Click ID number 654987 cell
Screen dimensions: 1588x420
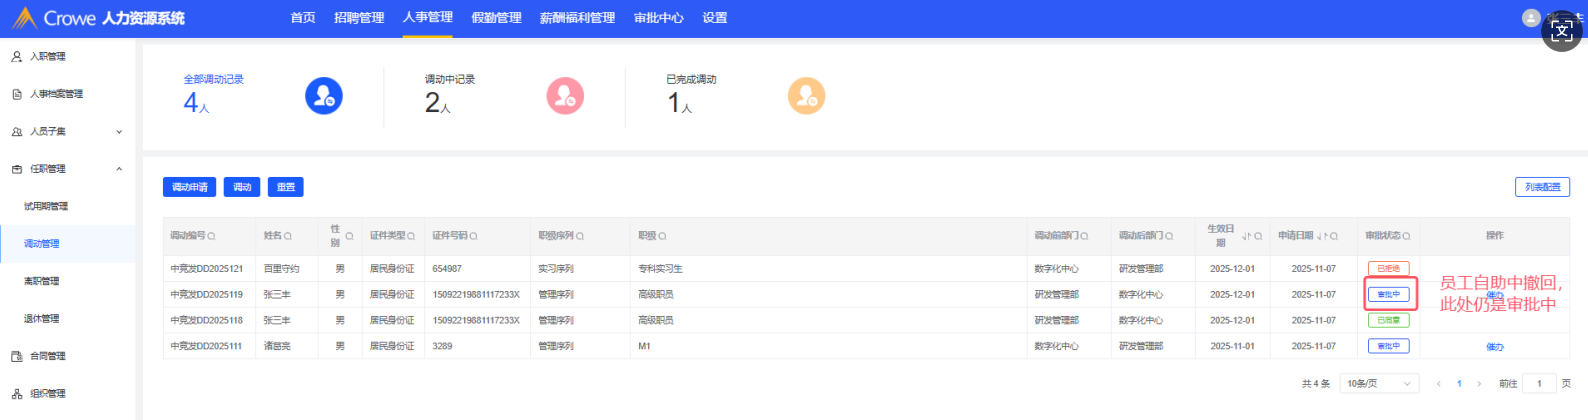click(x=447, y=269)
